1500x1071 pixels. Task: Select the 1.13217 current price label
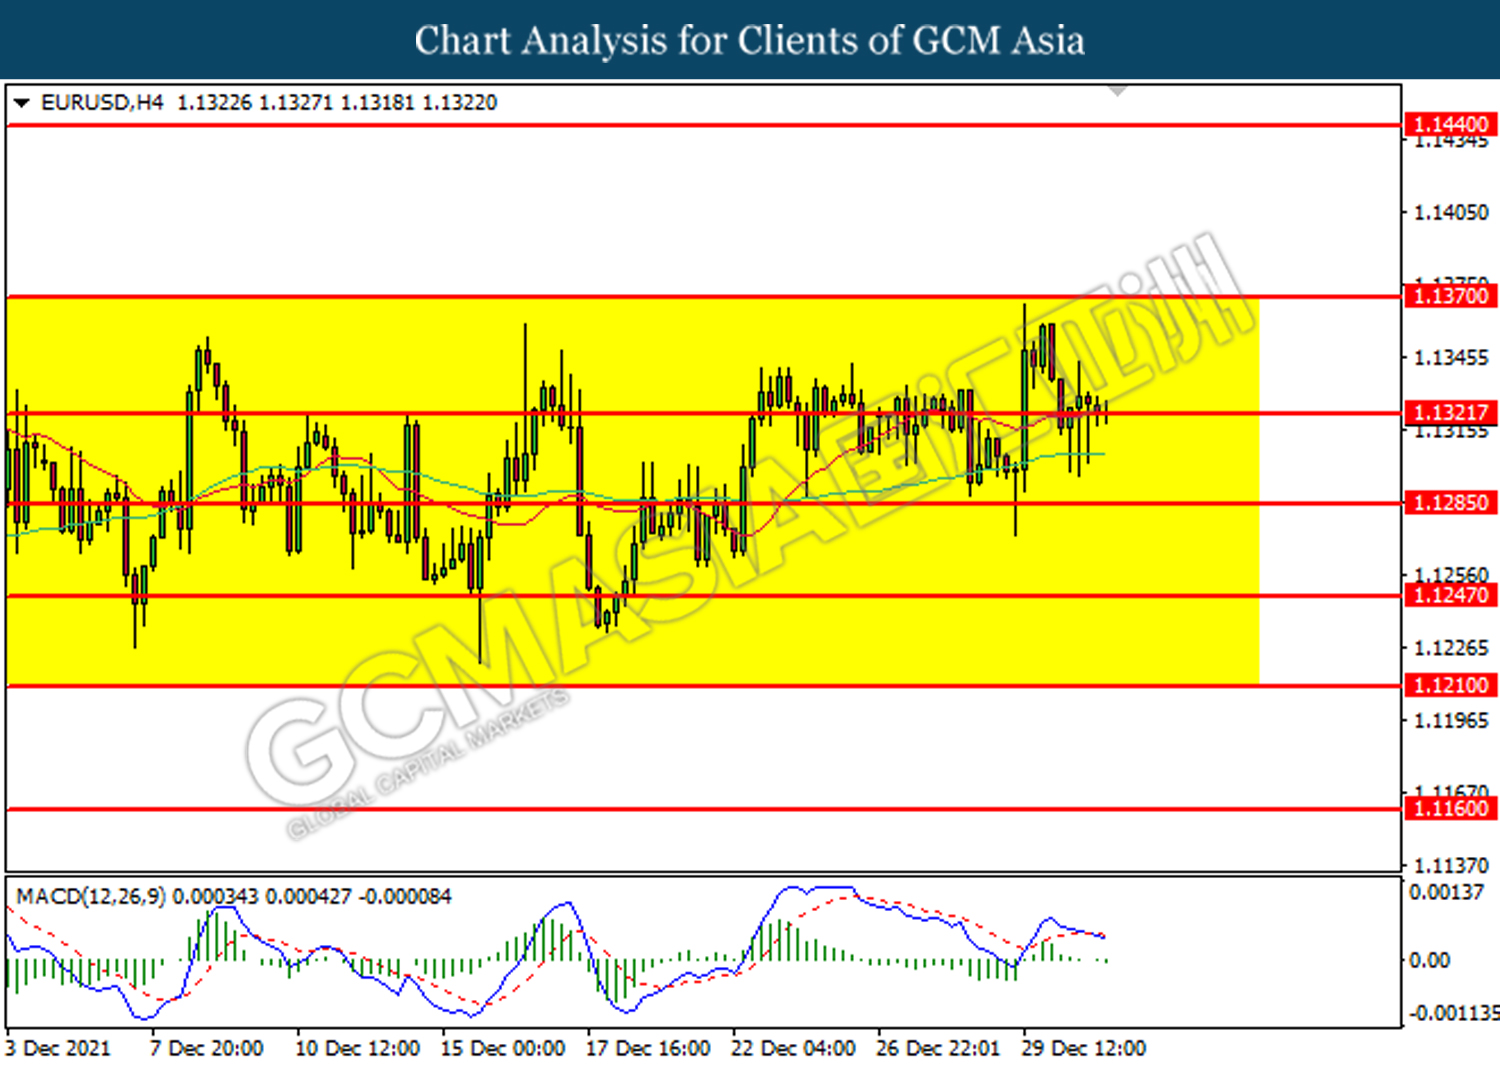(1450, 413)
